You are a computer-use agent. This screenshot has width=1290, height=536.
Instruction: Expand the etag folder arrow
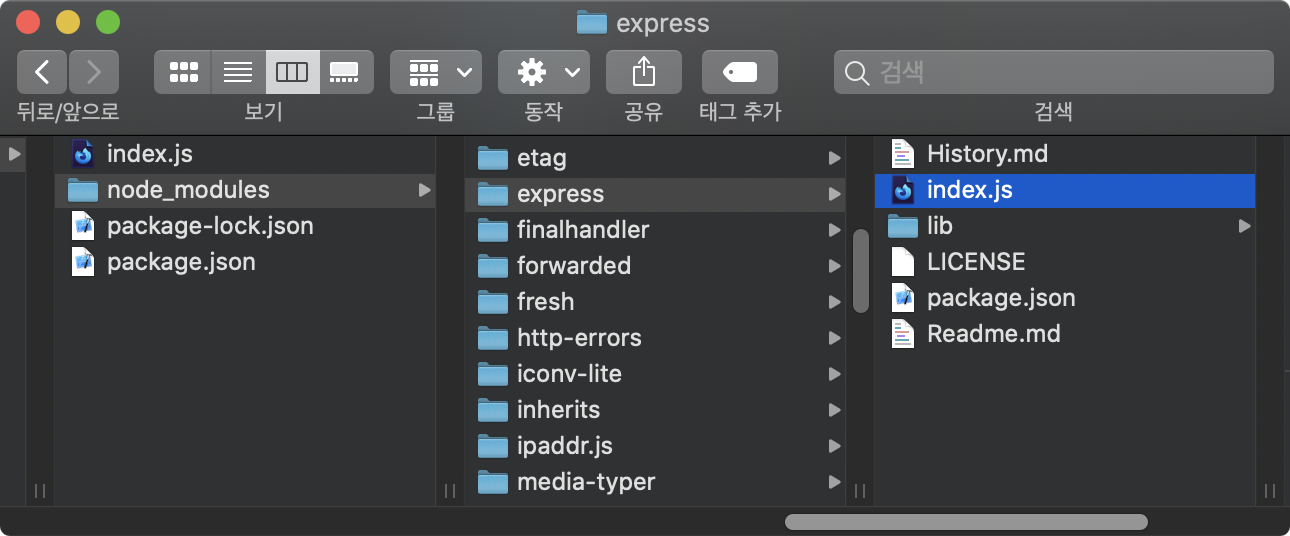click(834, 158)
